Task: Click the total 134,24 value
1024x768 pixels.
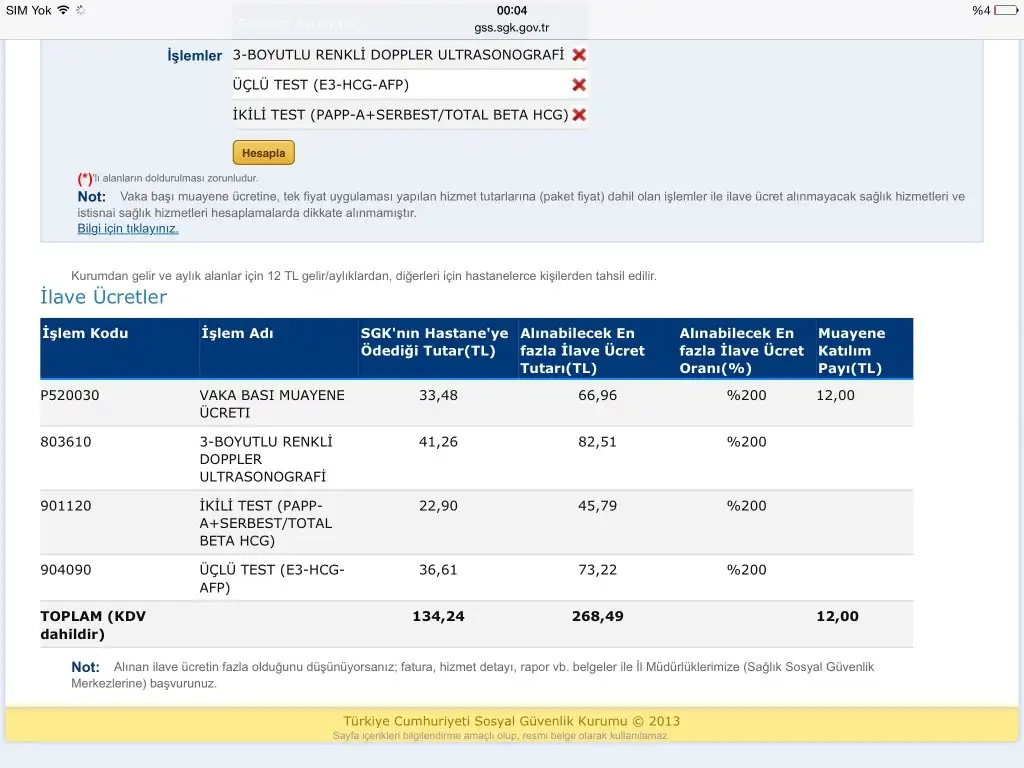Action: click(x=438, y=616)
